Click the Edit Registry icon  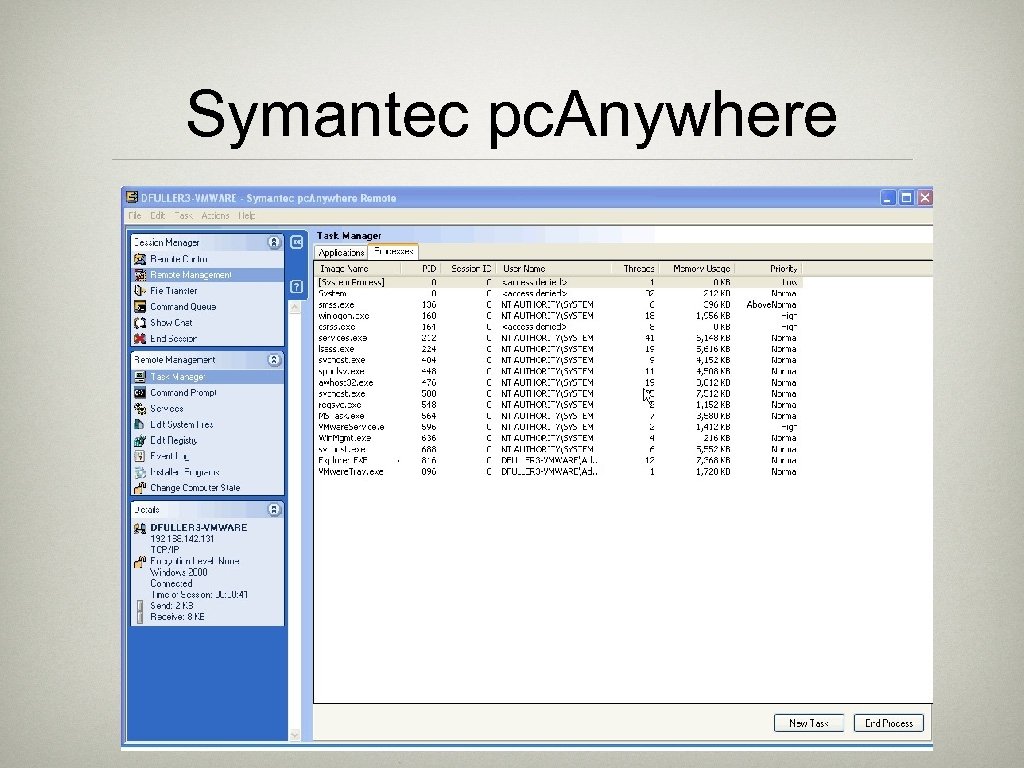click(140, 440)
